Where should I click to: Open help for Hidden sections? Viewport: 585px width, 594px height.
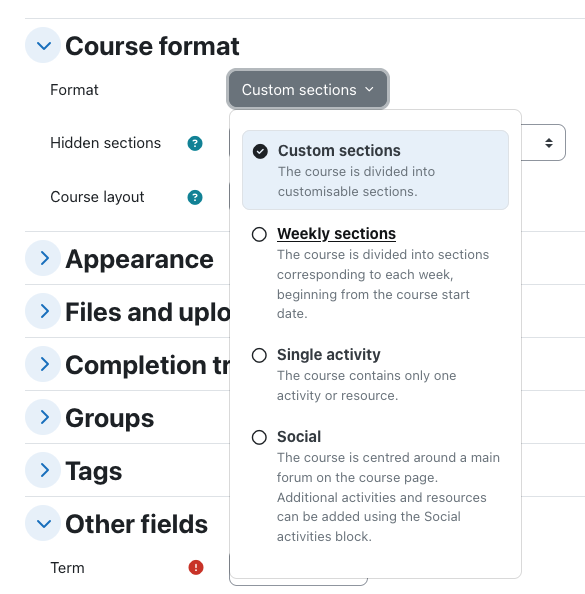coord(195,143)
